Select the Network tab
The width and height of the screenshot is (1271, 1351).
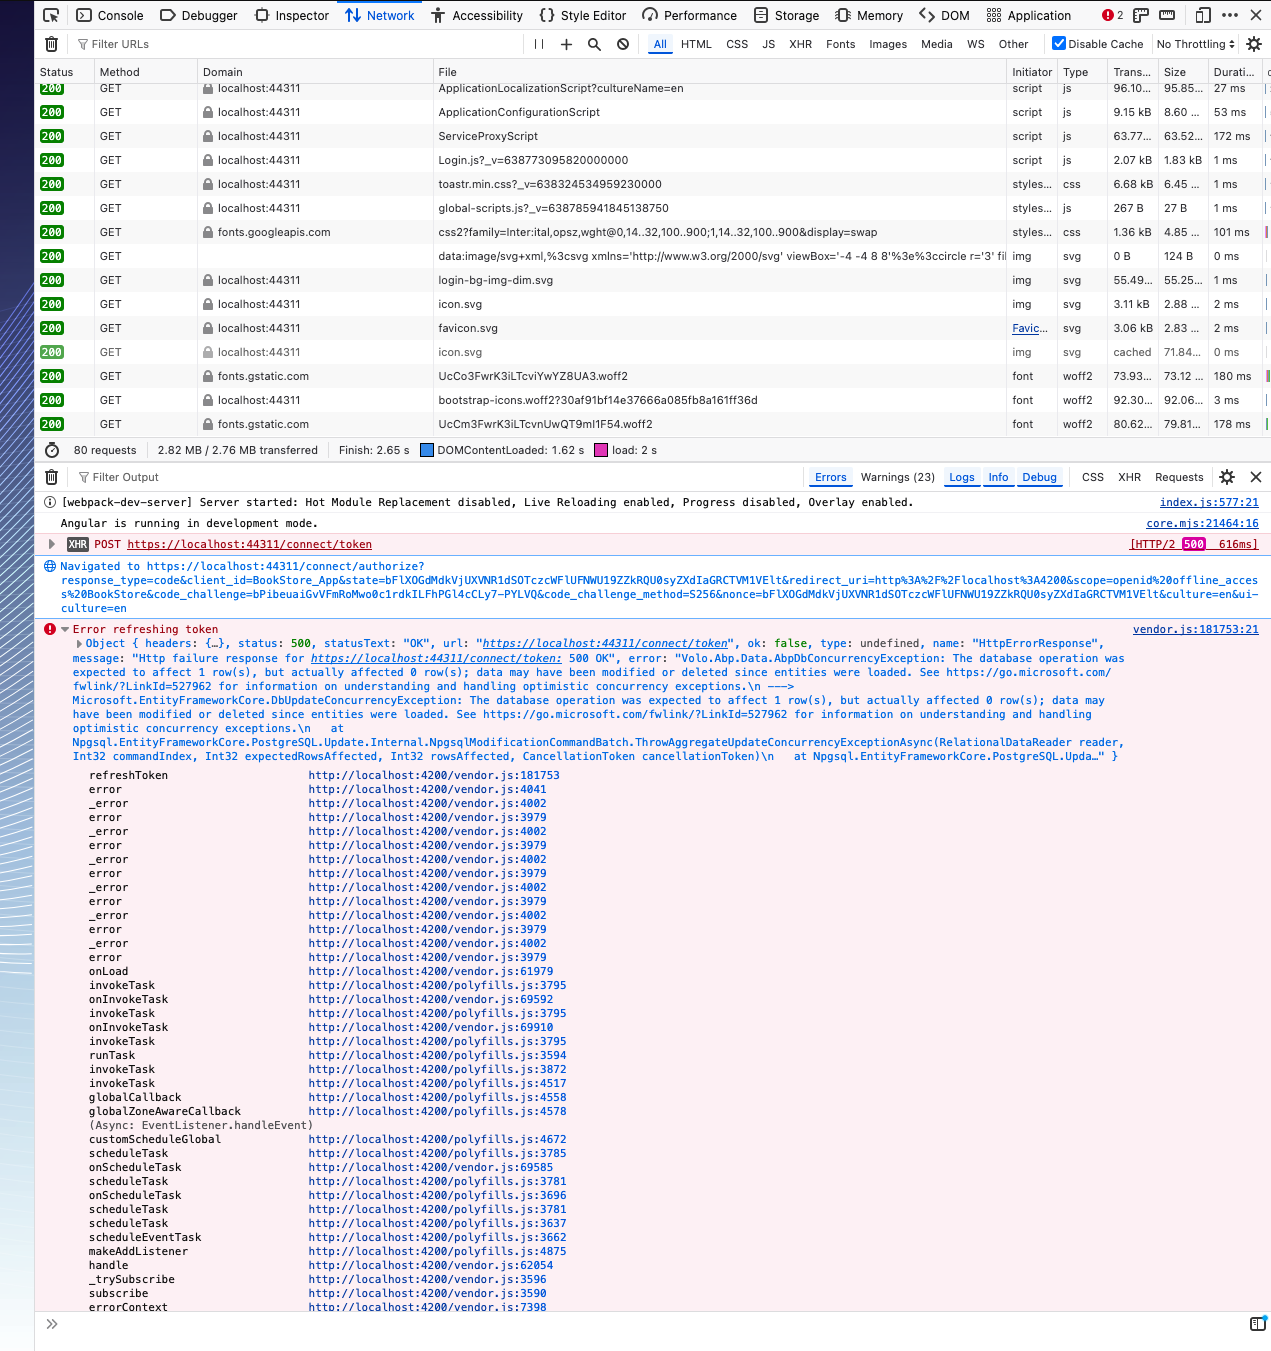pos(380,15)
